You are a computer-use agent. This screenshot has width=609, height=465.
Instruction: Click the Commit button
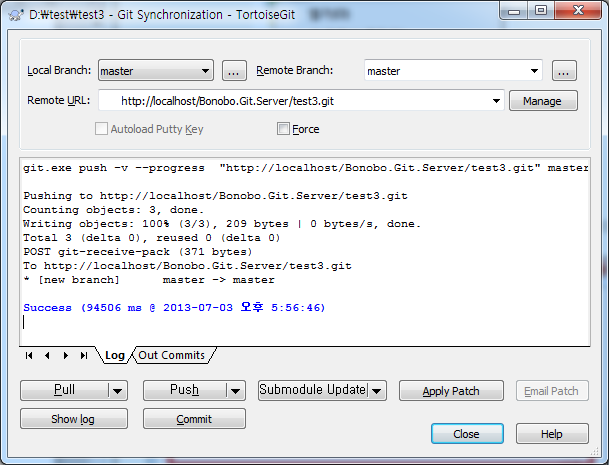pos(194,419)
